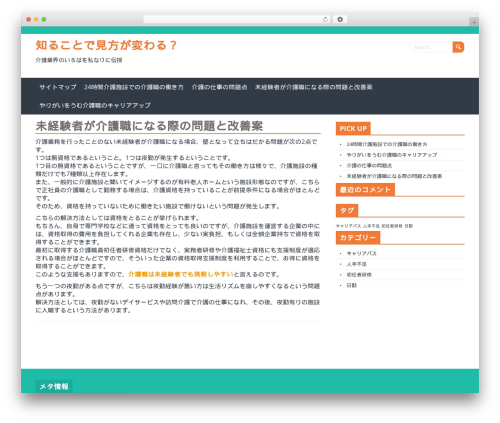Click the キャリアパス tag under タグ

point(348,226)
